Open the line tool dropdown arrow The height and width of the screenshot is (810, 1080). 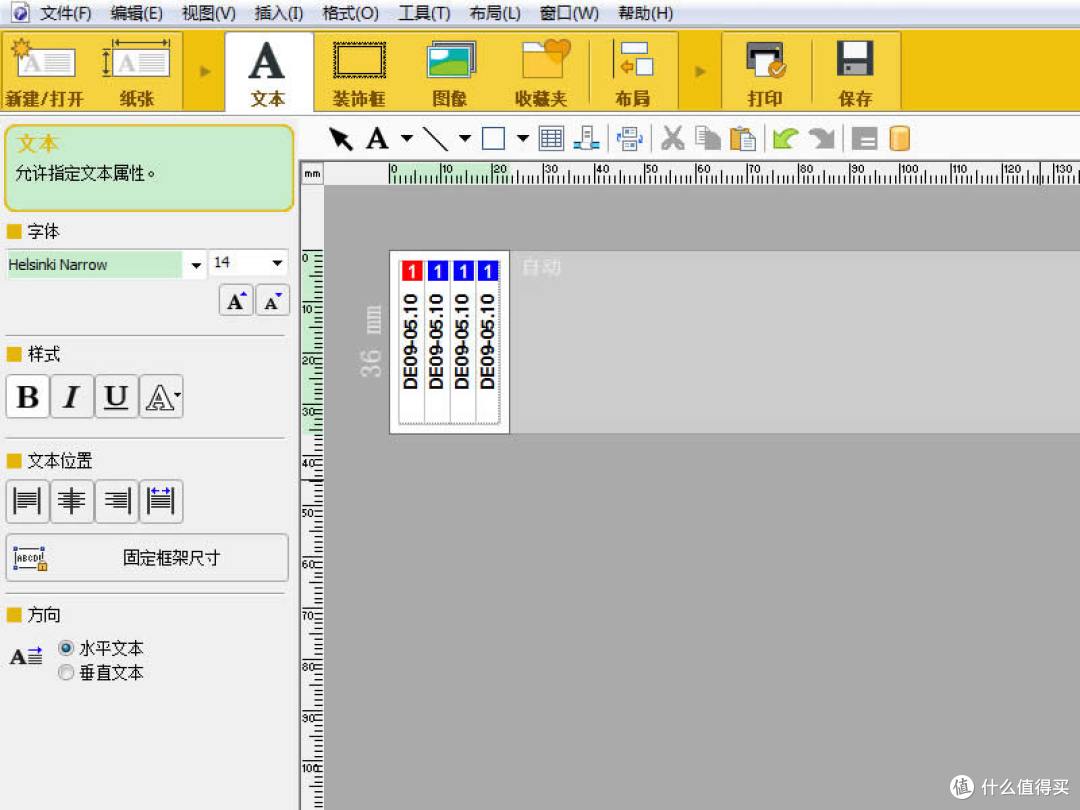pos(465,138)
